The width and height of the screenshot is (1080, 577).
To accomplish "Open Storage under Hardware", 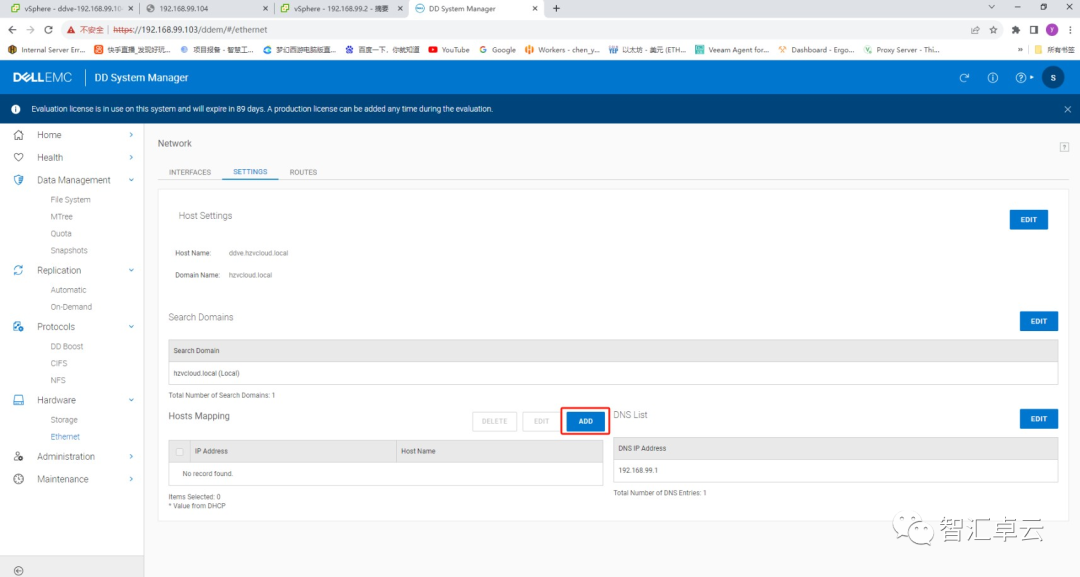I will (64, 420).
